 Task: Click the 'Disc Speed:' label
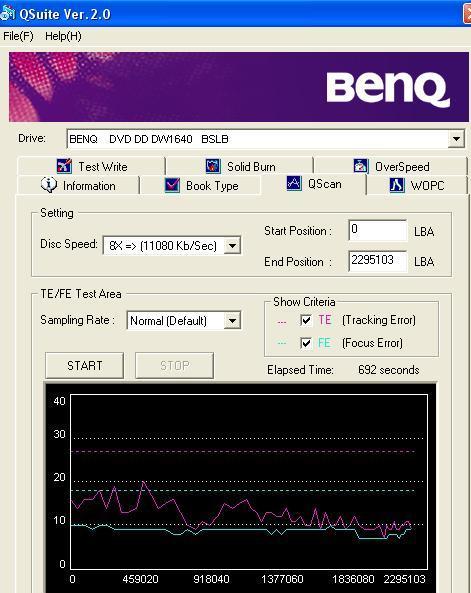pyautogui.click(x=69, y=244)
